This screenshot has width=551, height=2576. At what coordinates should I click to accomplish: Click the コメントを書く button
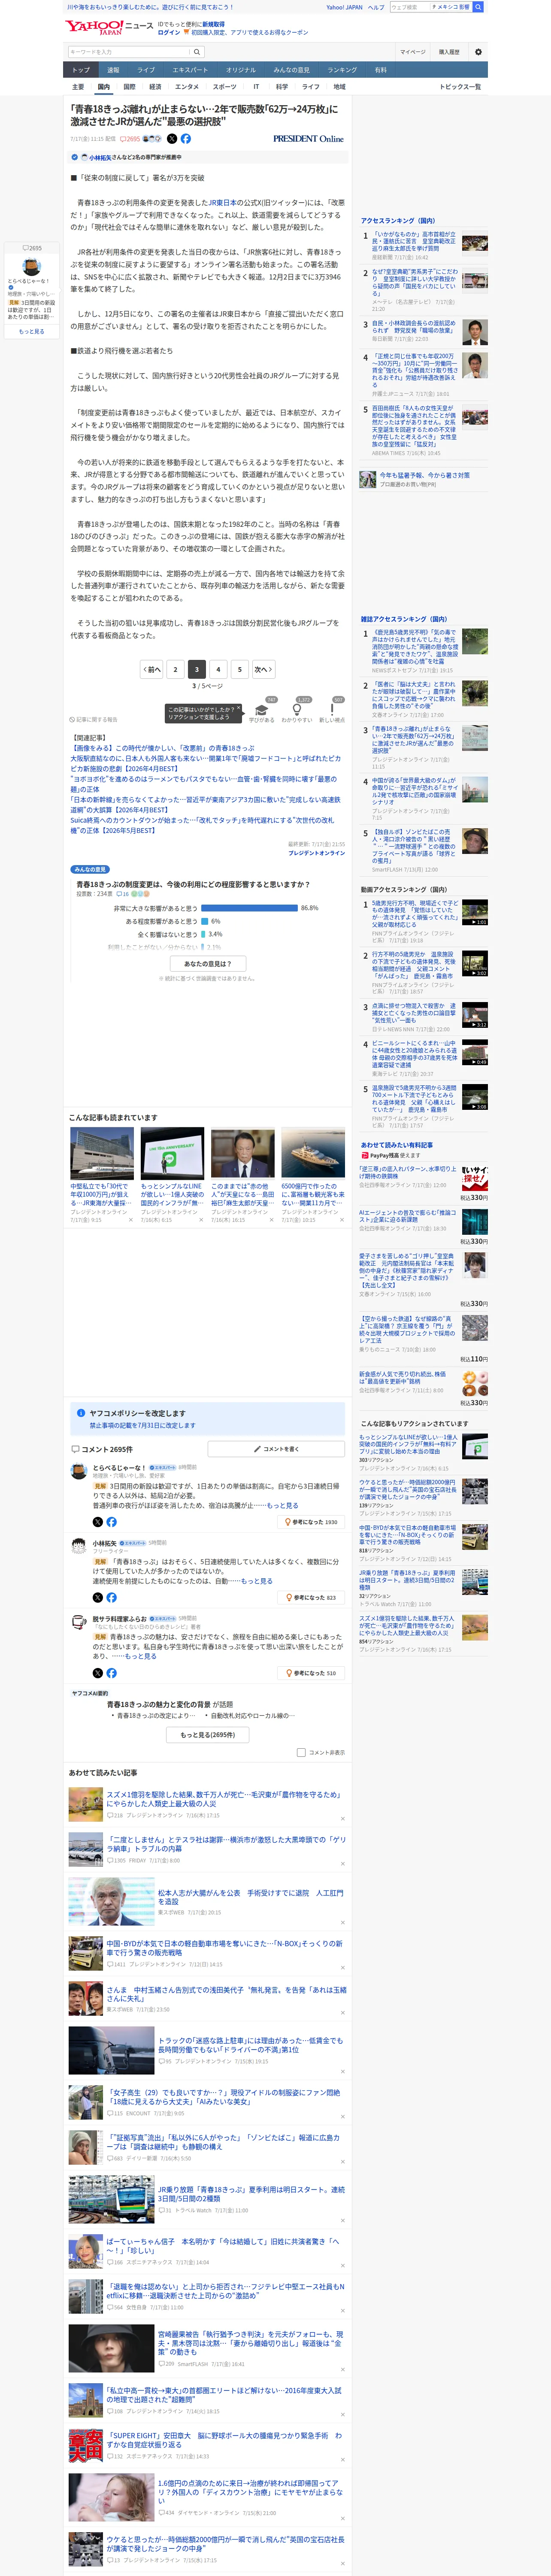[276, 1449]
